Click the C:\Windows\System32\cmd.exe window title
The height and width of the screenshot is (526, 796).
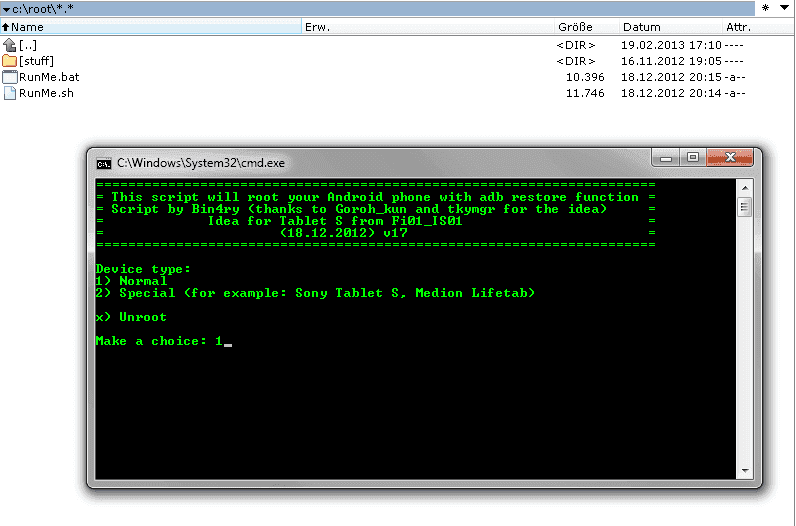point(201,163)
